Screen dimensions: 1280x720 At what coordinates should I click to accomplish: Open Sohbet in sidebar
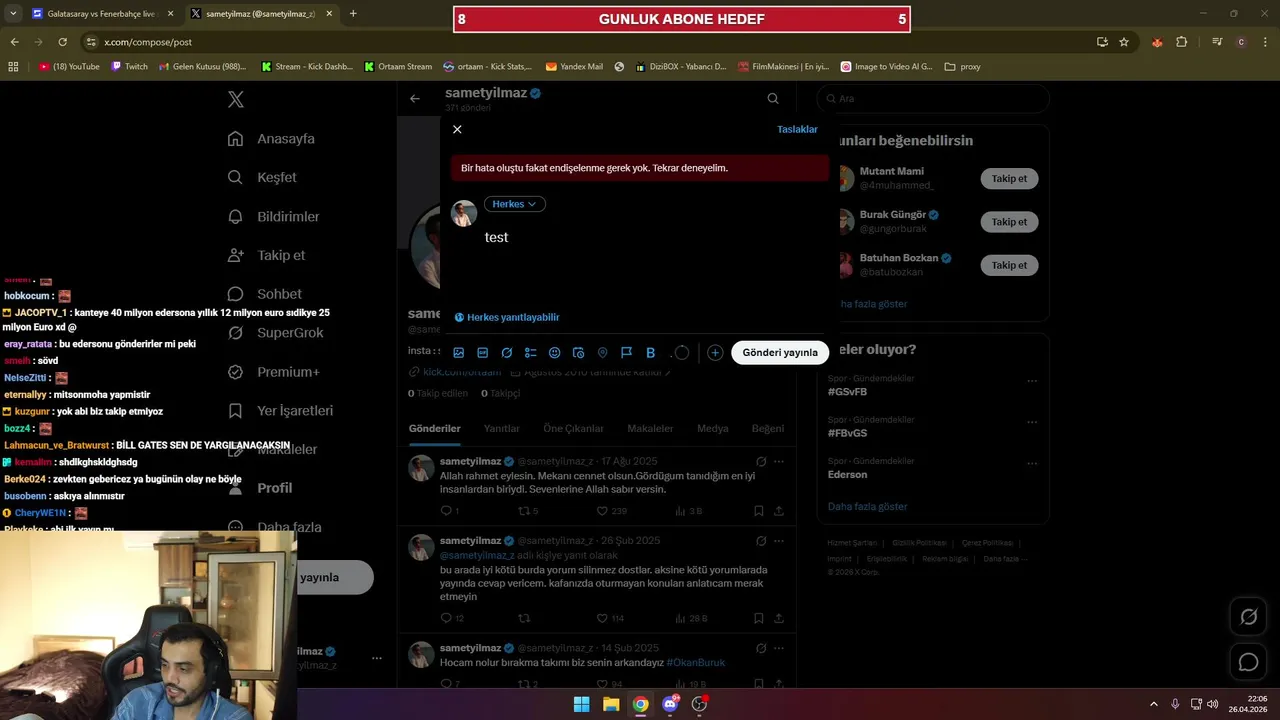coord(265,294)
